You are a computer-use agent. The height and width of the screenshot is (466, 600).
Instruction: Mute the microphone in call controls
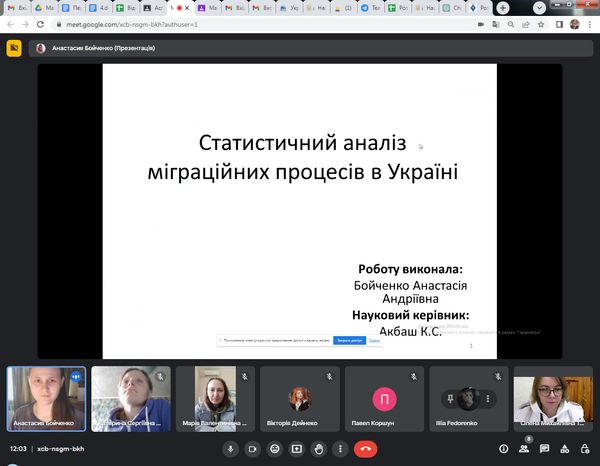[230, 449]
